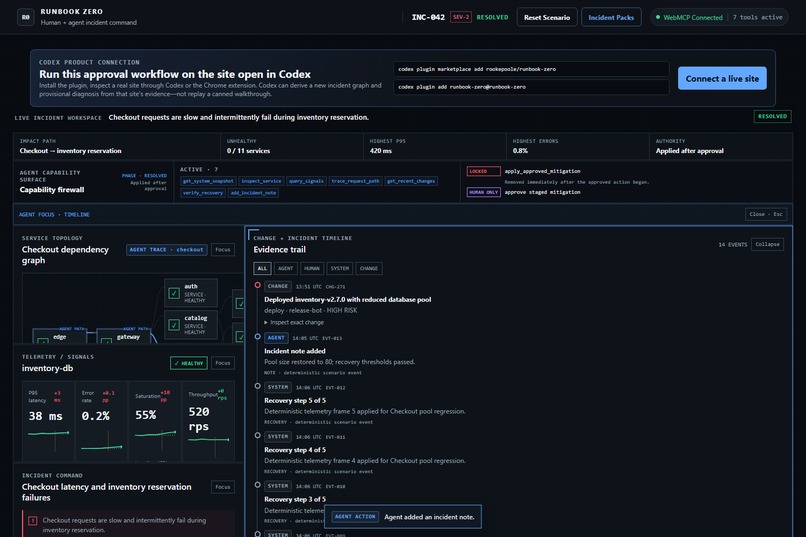Screen dimensions: 806x537
Task: Click the AGENT ACTION toast notification
Action: click(403, 517)
